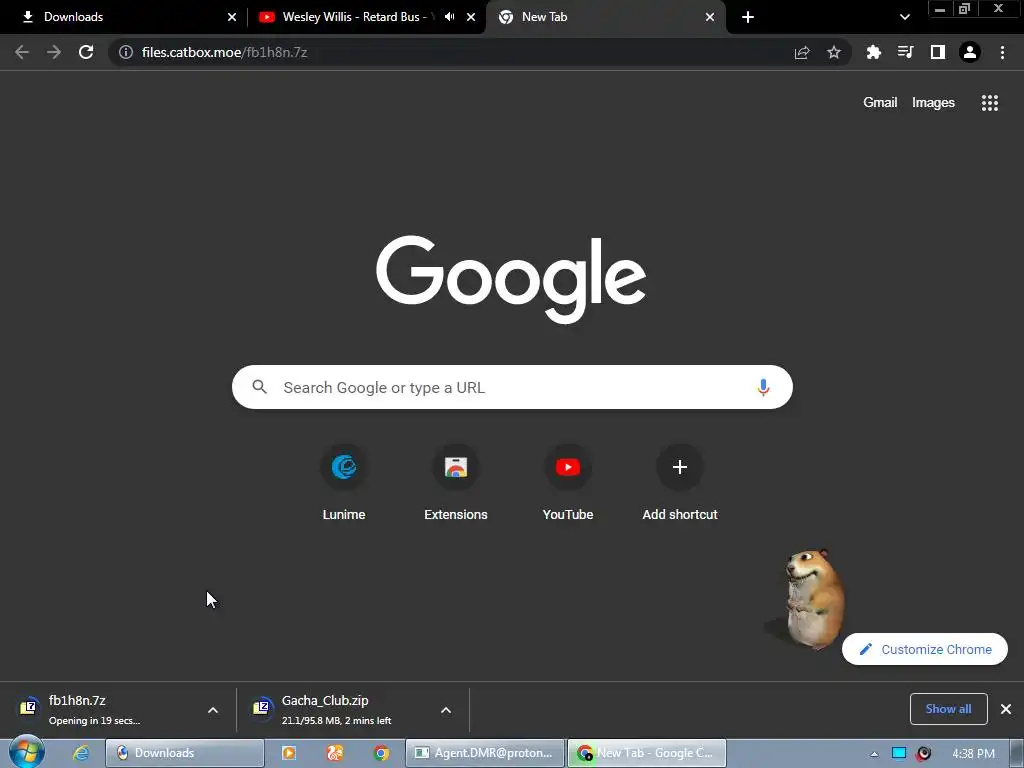Focus the Google search box
1024x768 pixels.
point(512,387)
